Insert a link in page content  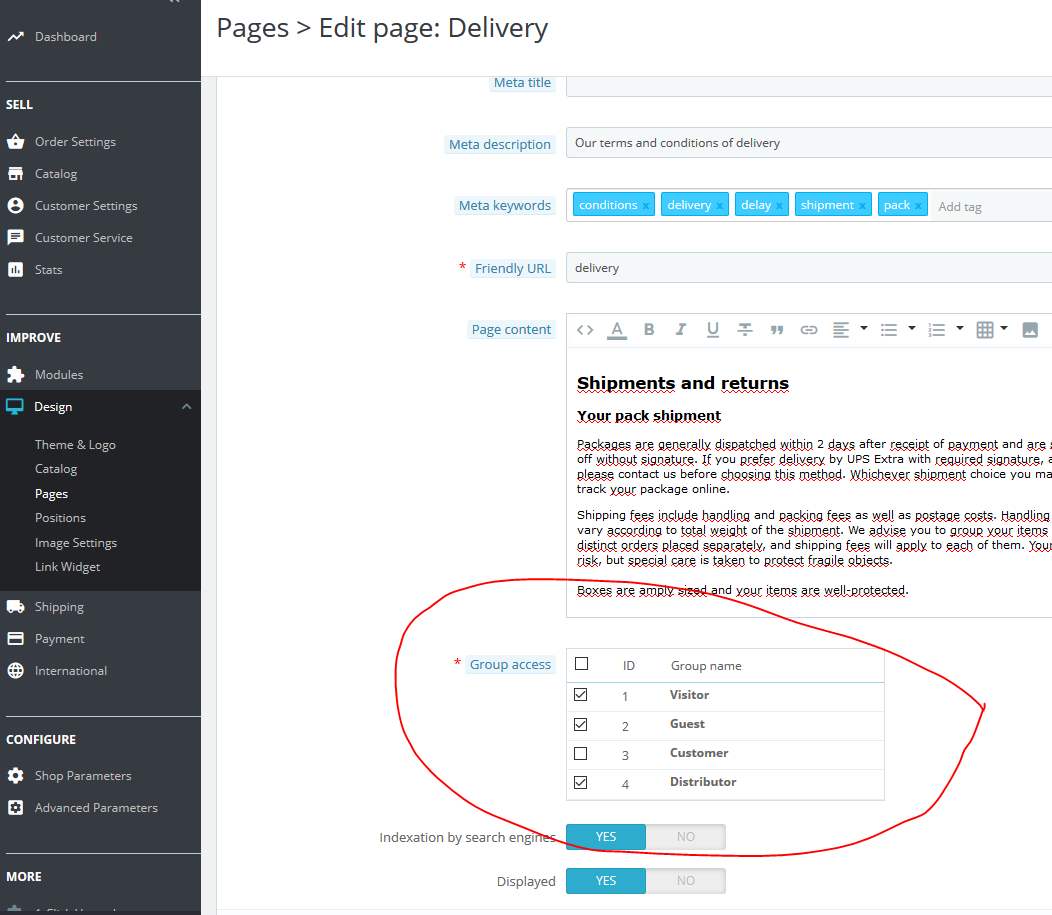pos(809,329)
